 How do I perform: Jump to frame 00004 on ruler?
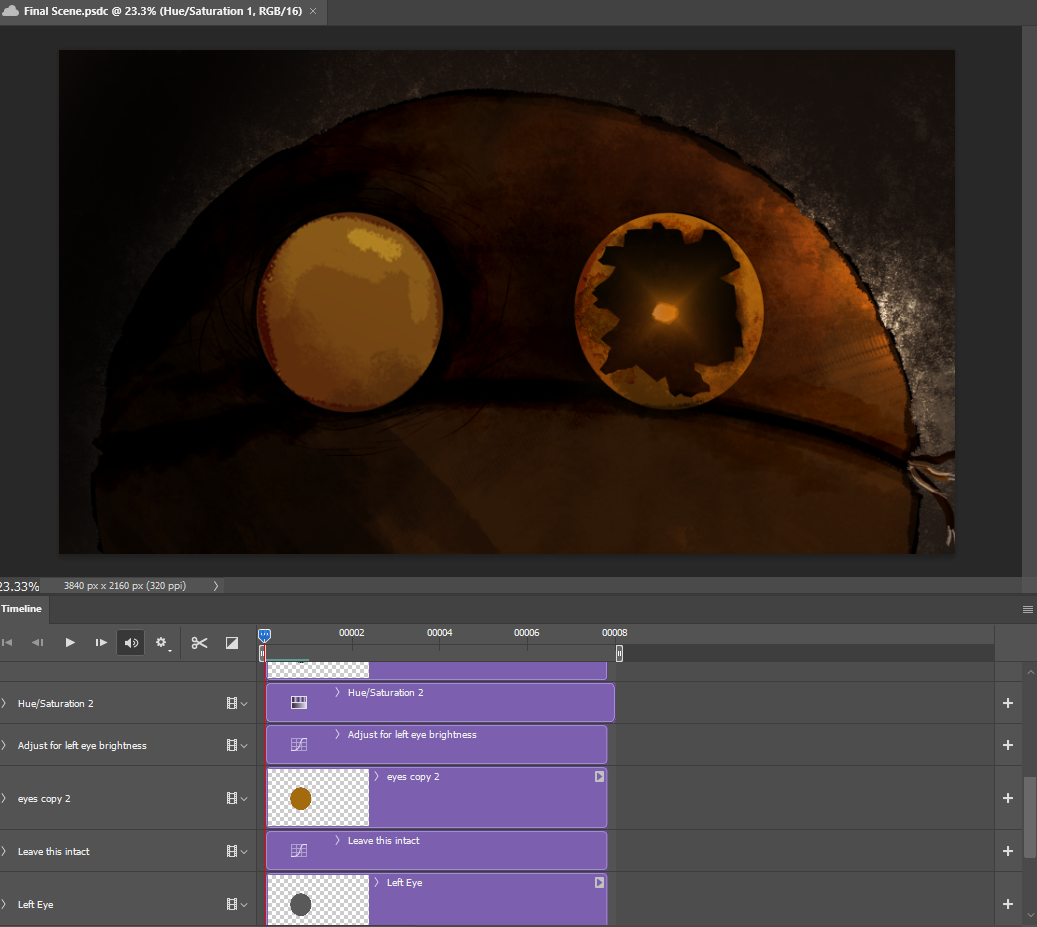pyautogui.click(x=439, y=633)
